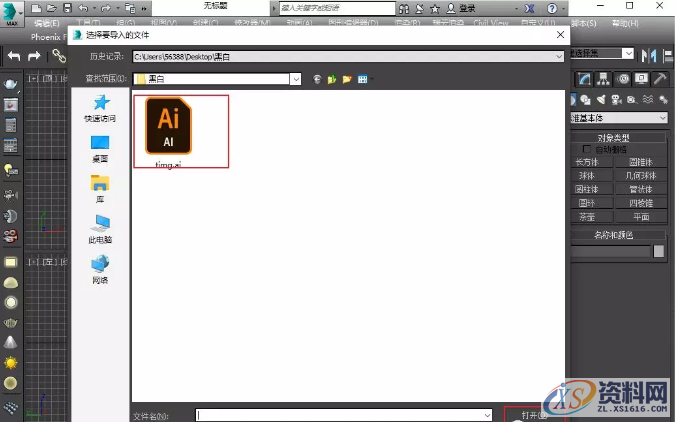Screen dimensions: 675x422
Task: Click the object color swatch
Action: point(659,251)
